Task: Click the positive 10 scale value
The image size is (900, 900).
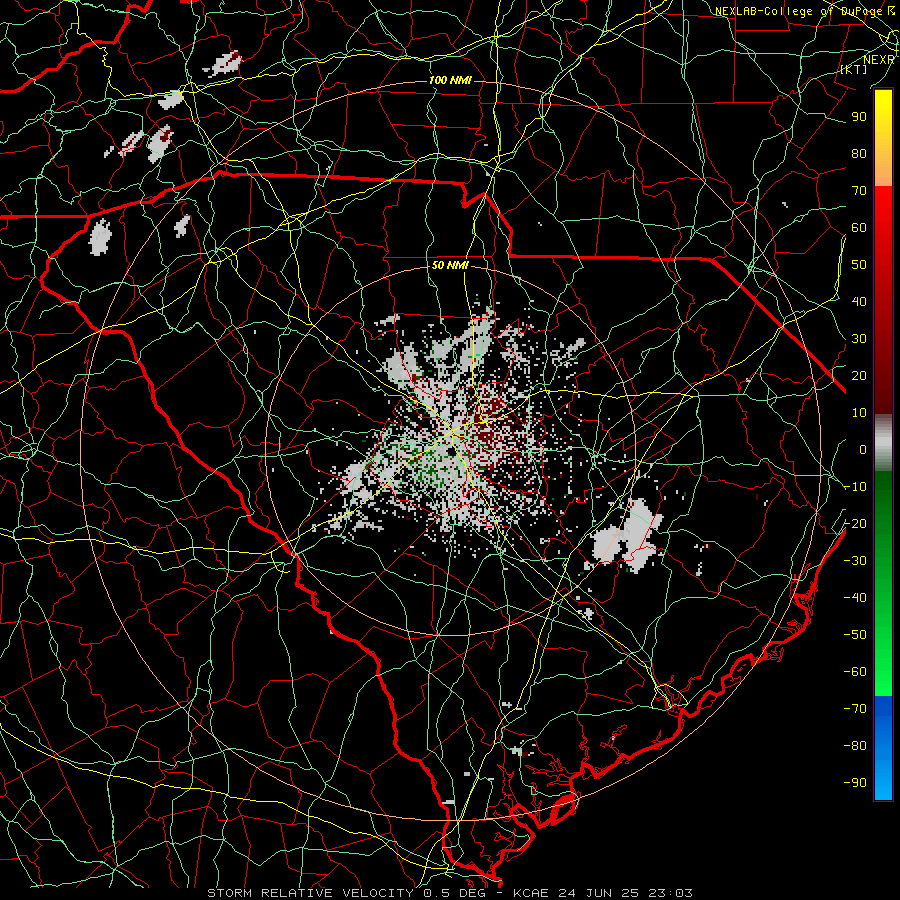Action: click(x=859, y=413)
